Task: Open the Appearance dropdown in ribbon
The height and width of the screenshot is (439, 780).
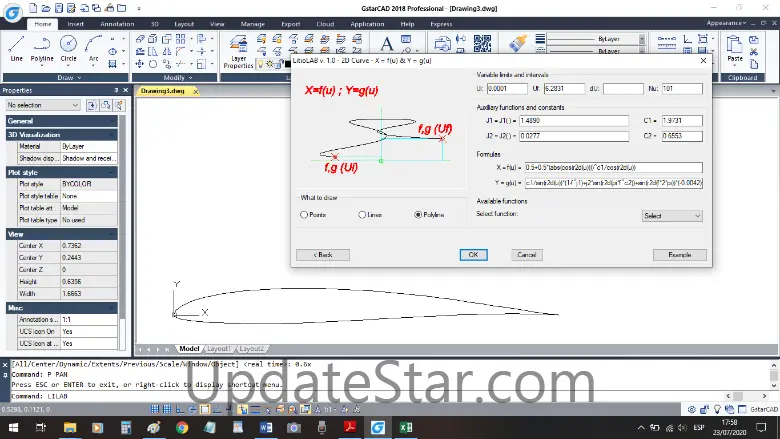Action: [x=726, y=23]
